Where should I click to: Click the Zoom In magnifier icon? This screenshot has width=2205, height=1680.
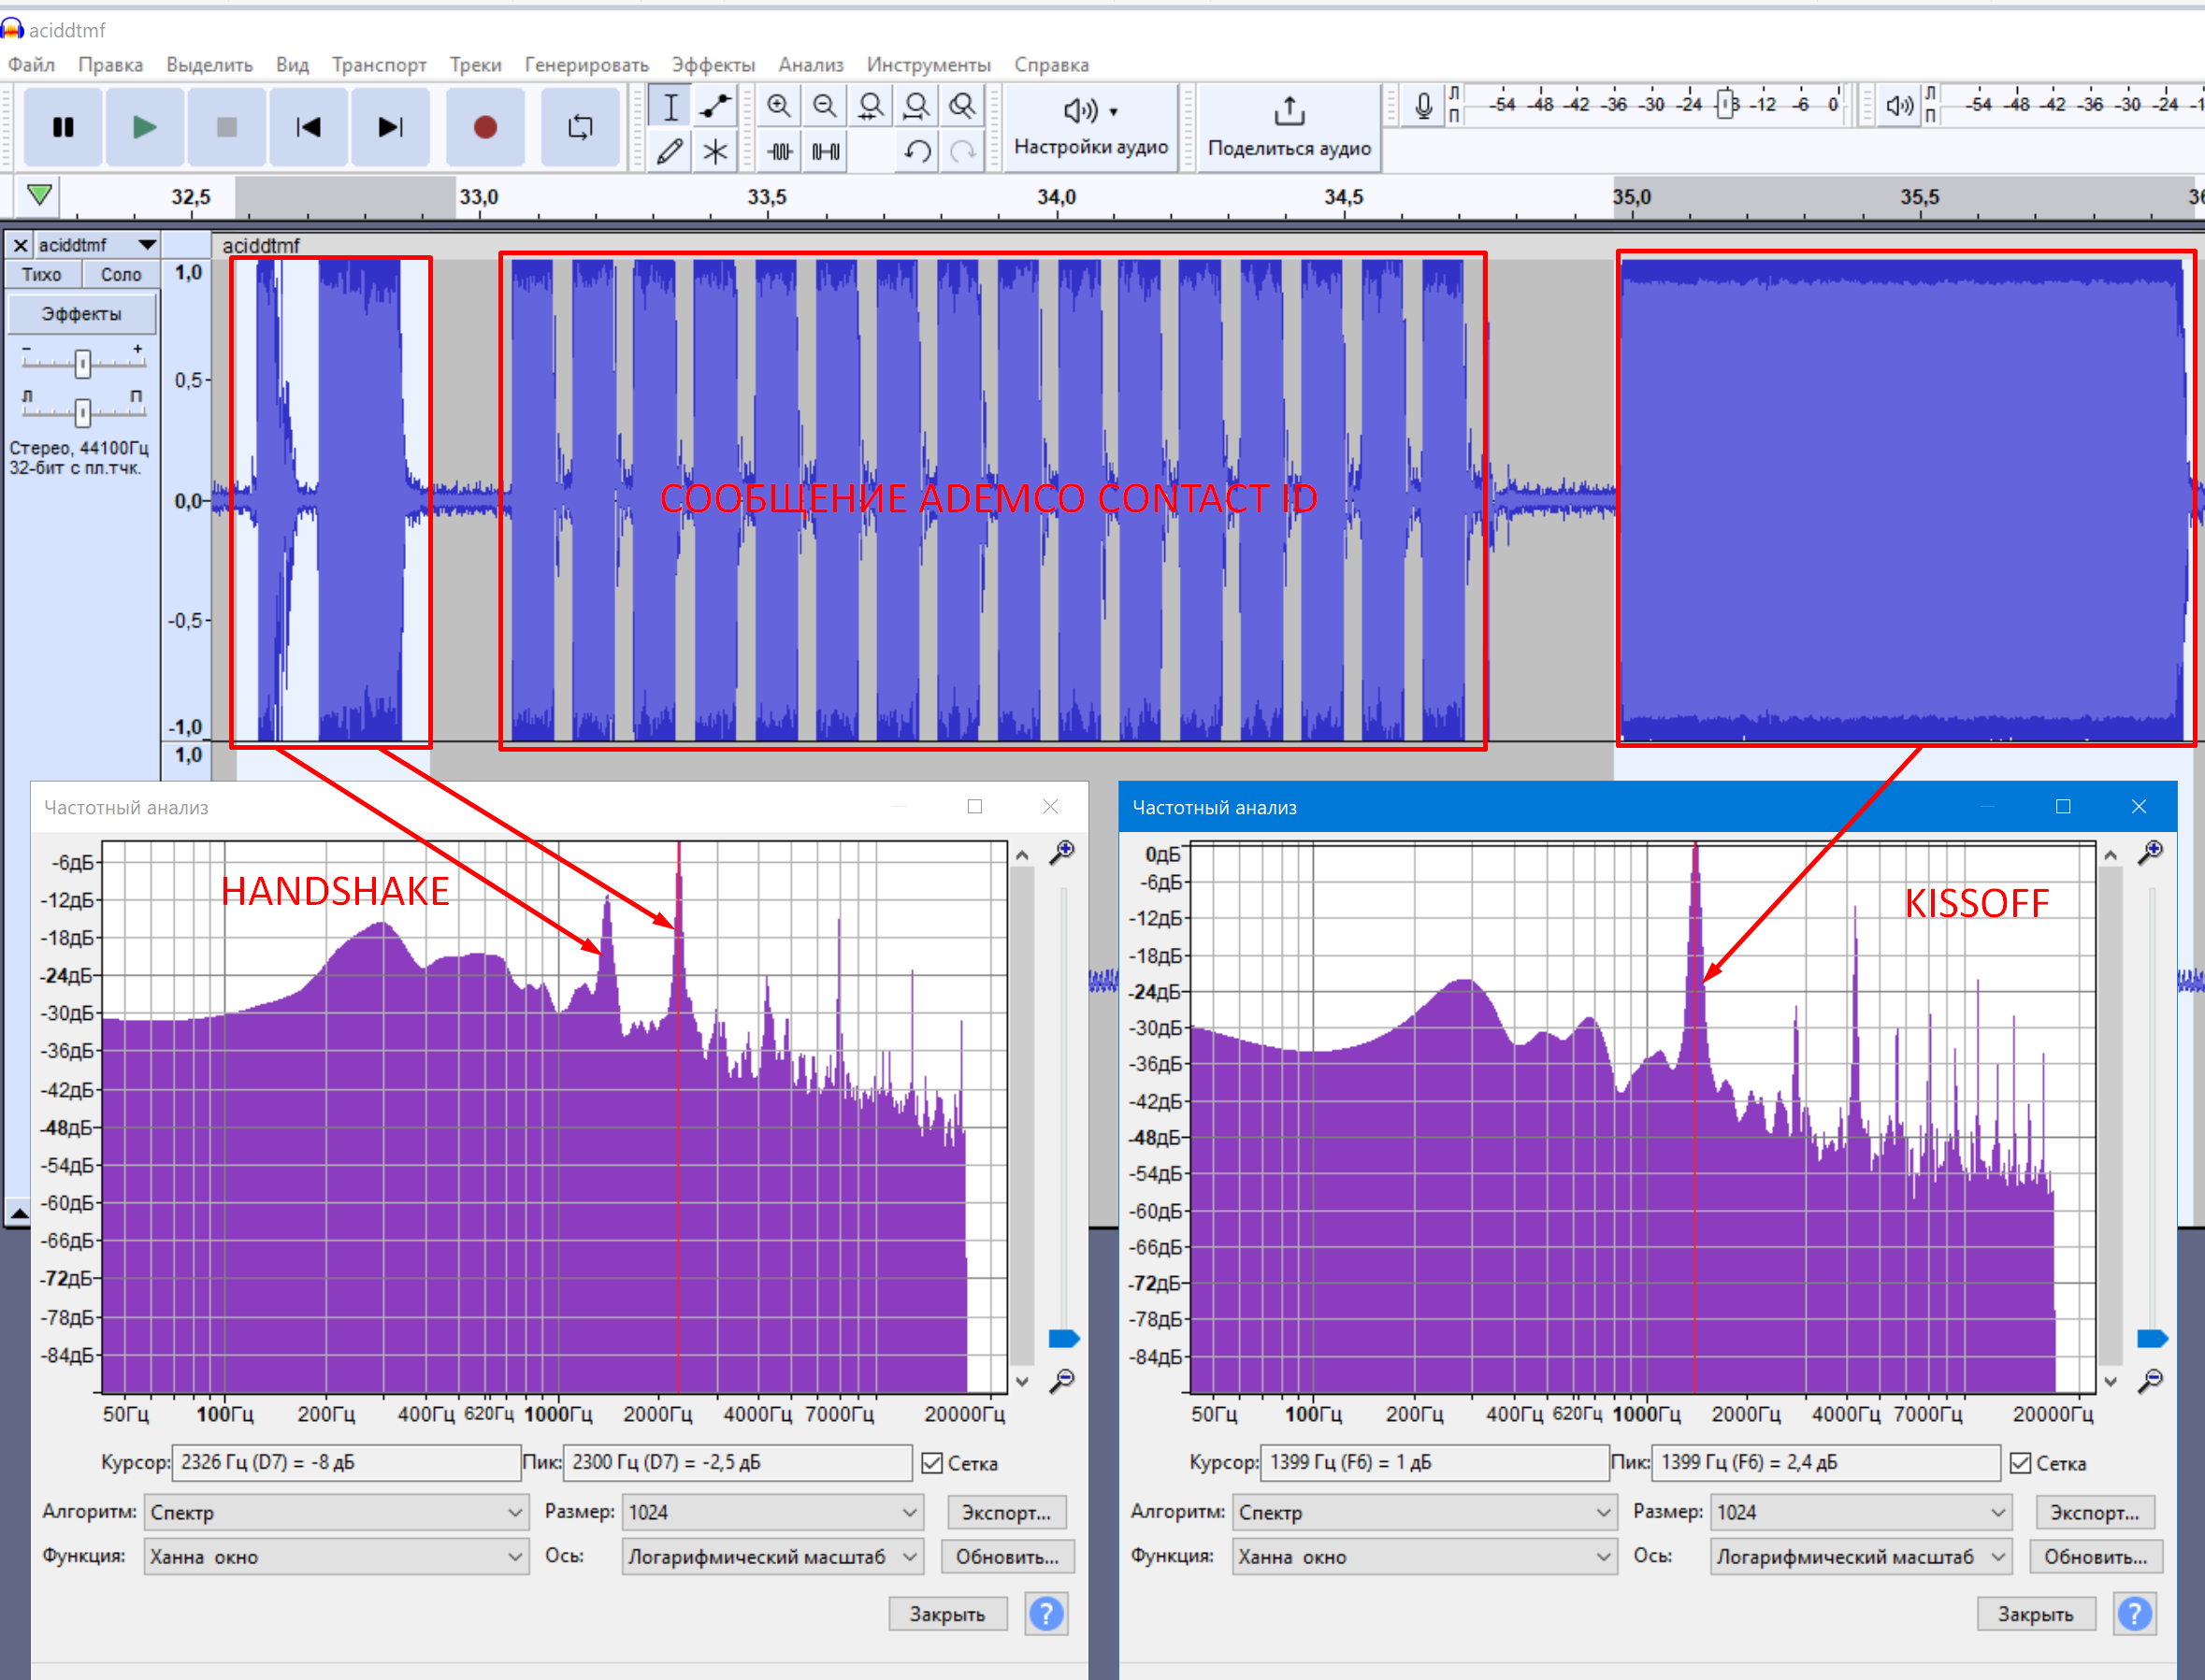778,106
